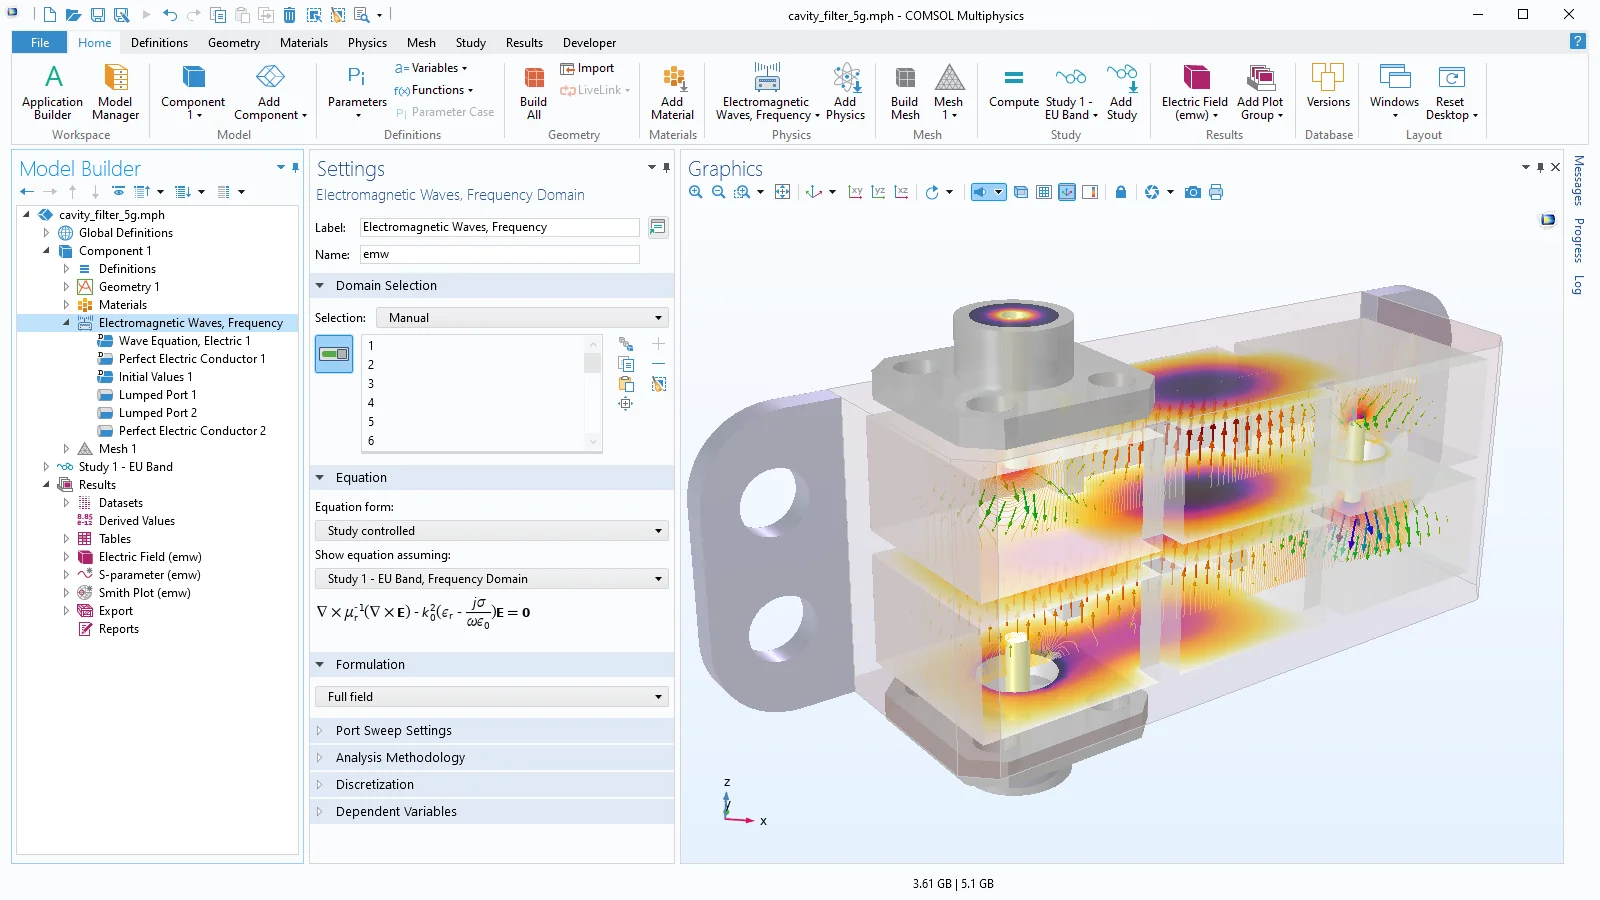
Task: Click the Build All geometry icon
Action: click(x=534, y=92)
